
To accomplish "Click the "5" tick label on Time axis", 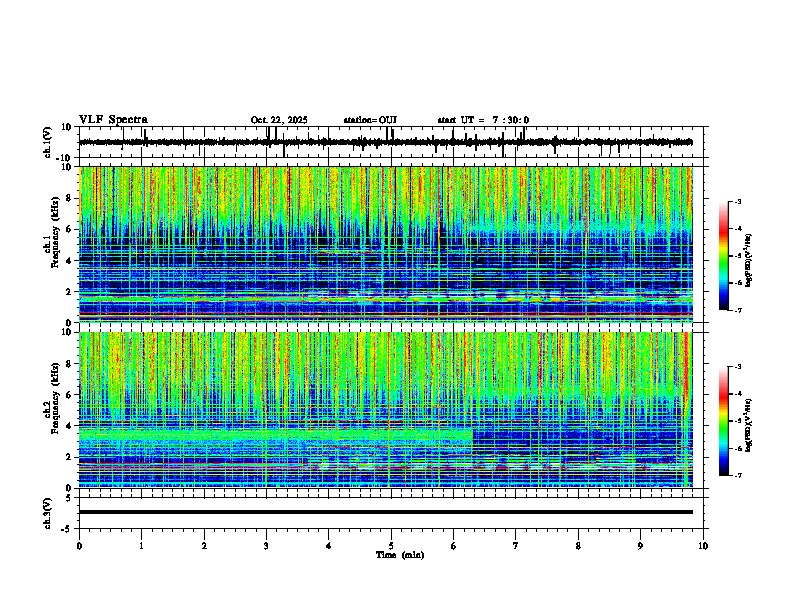I will tap(391, 546).
